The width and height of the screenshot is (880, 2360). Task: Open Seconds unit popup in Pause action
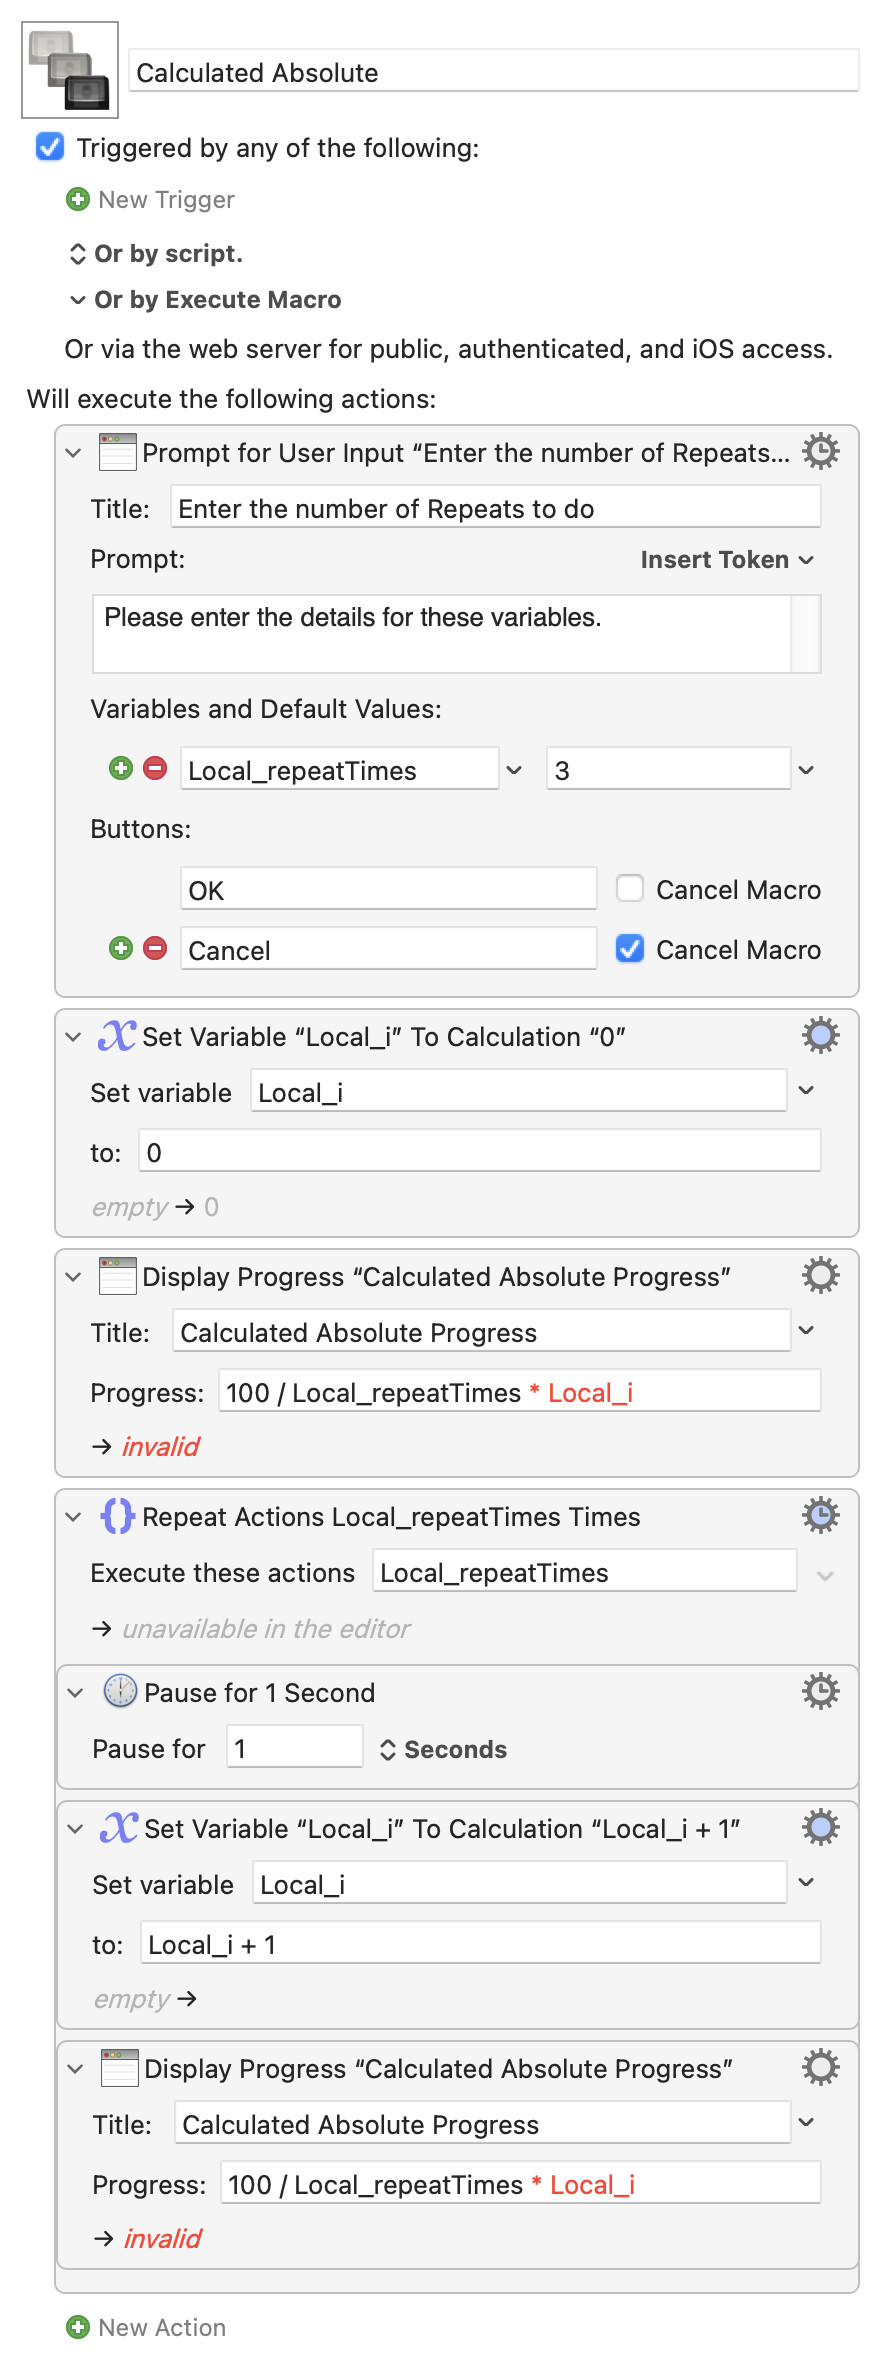pos(443,1749)
